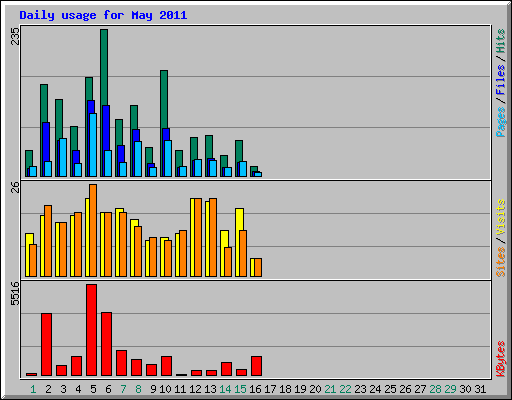This screenshot has height=400, width=512.
Task: Click day 4 on the date axis
Action: pos(78,389)
